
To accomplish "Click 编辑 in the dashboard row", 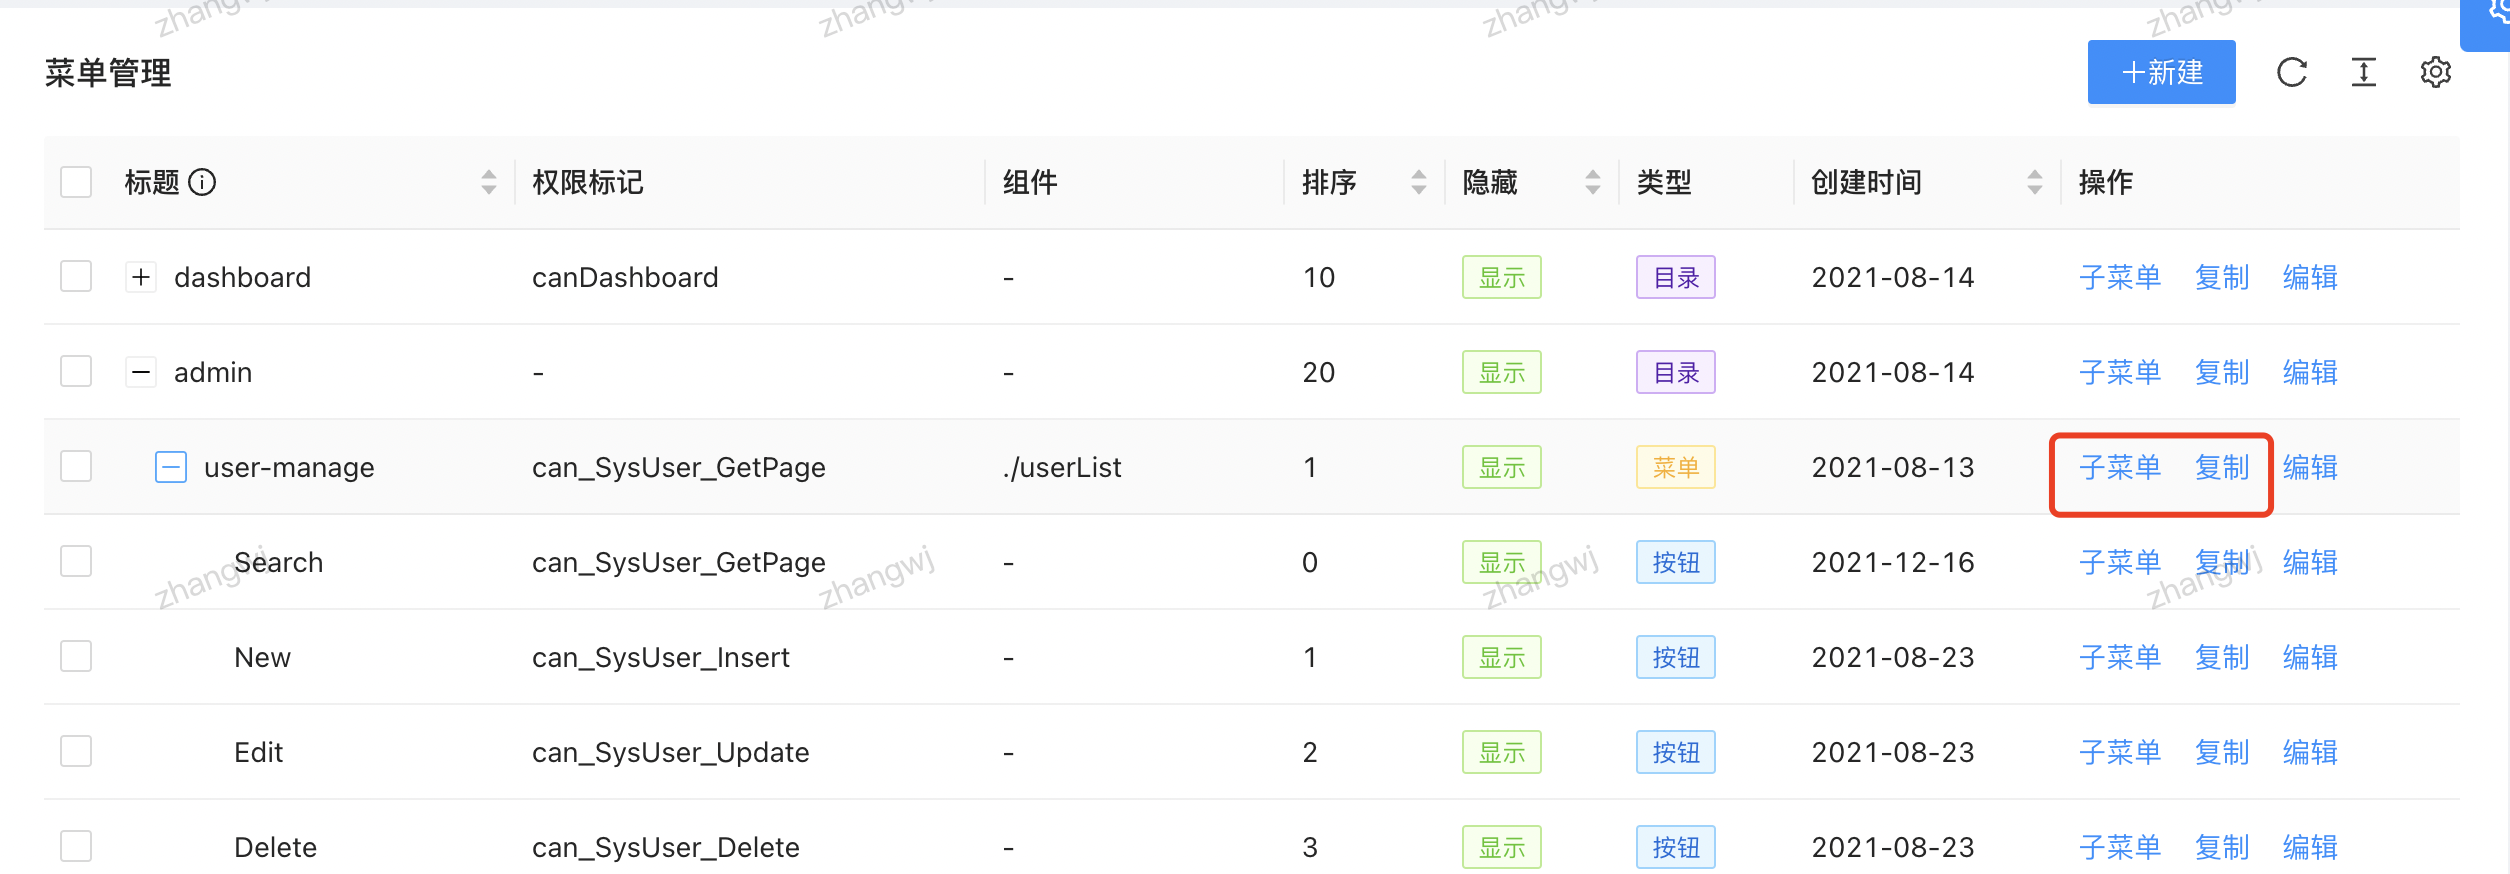I will pos(2310,277).
